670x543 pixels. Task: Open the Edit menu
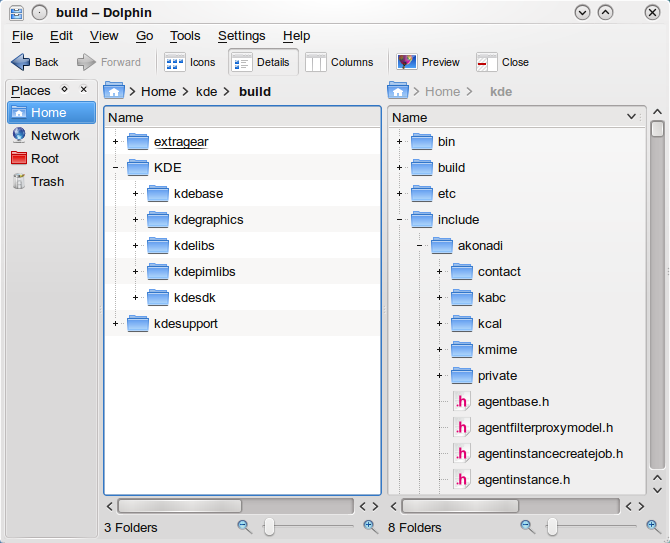tap(61, 36)
